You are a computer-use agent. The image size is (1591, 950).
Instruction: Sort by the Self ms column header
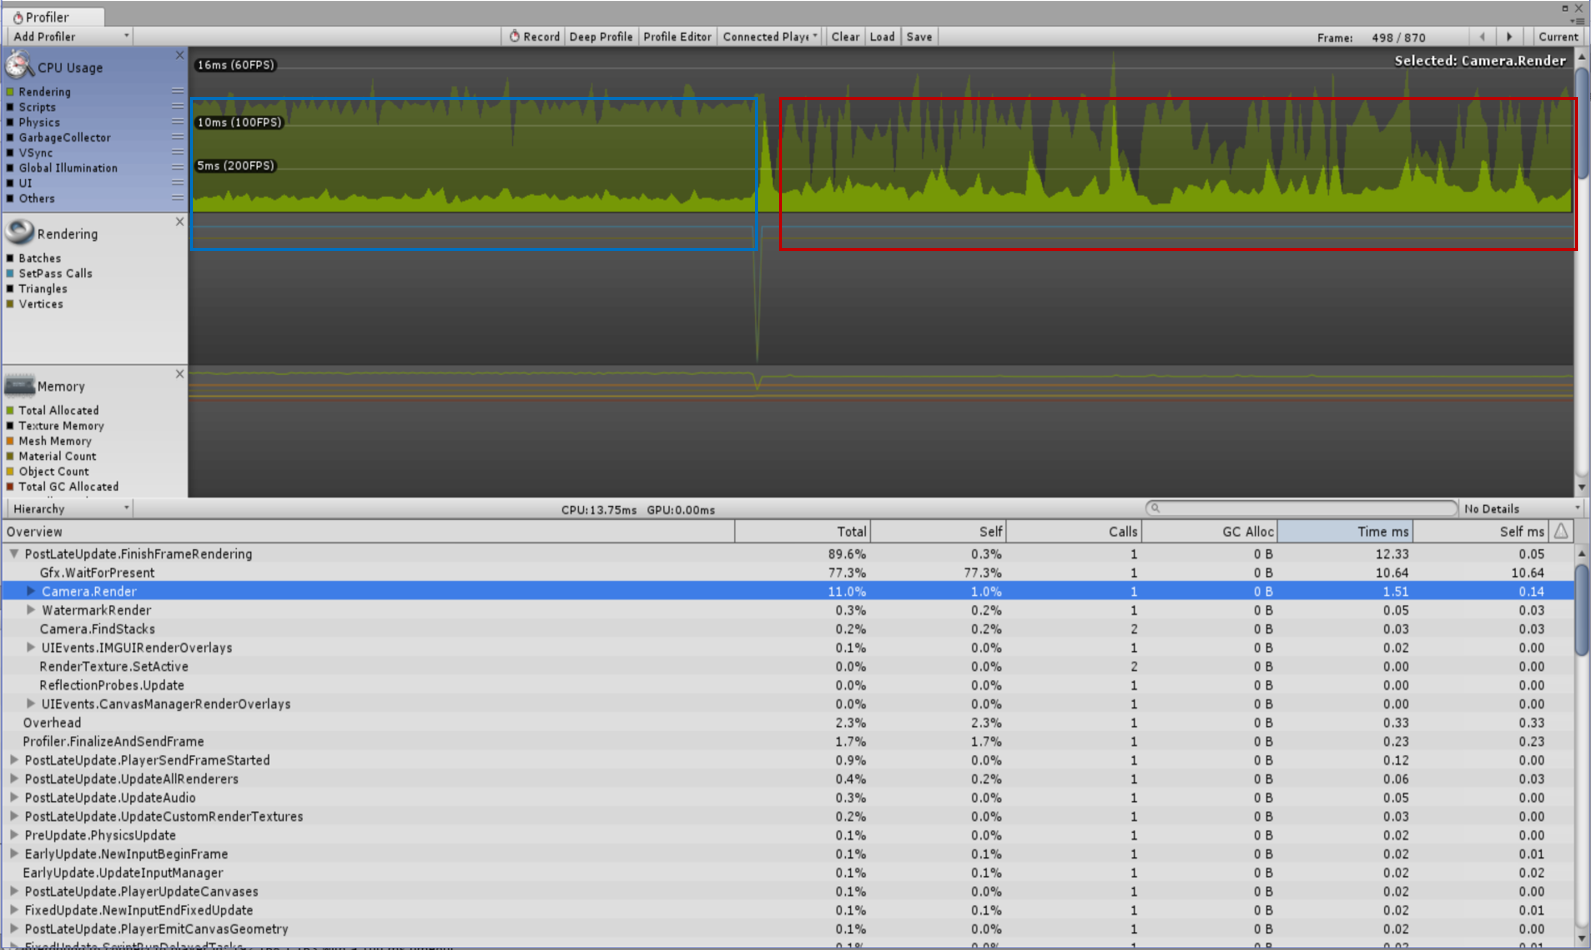[x=1480, y=532]
